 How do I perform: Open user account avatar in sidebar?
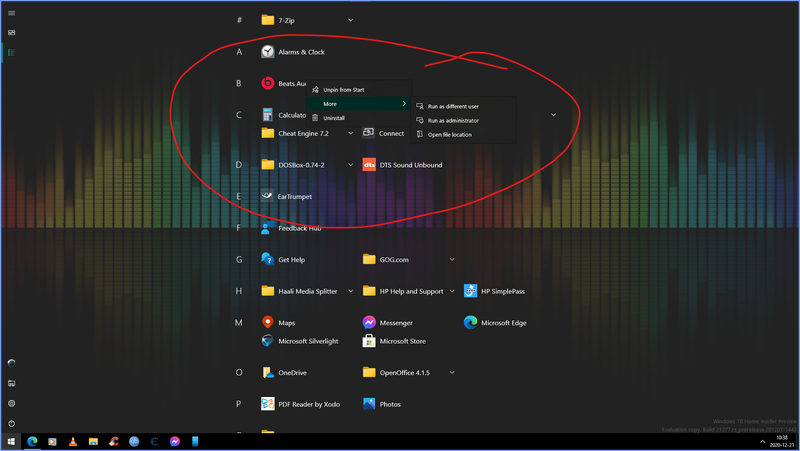click(11, 363)
